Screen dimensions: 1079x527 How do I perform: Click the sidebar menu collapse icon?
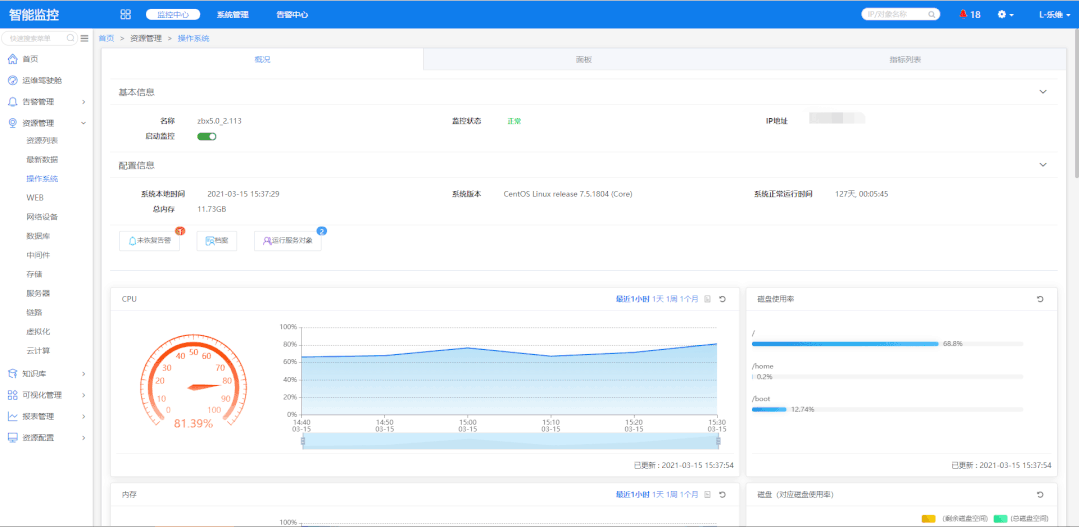84,39
